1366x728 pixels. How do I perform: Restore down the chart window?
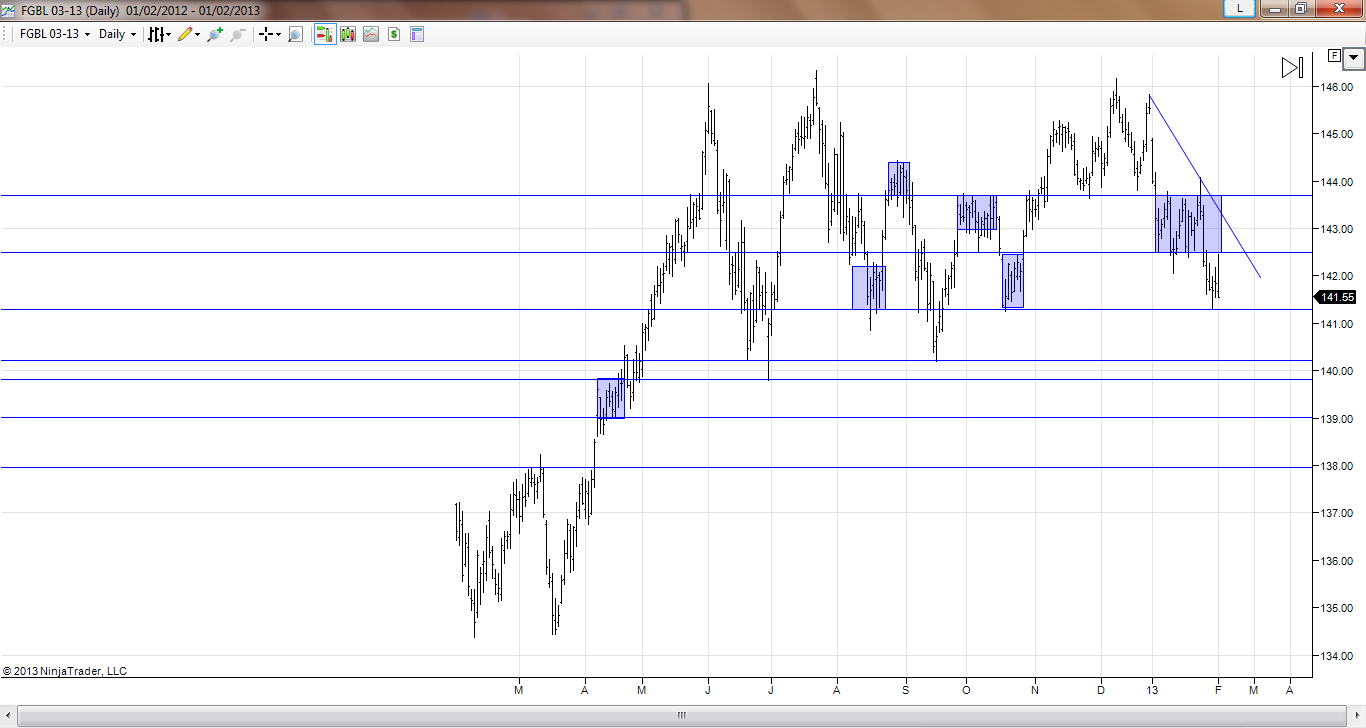pyautogui.click(x=1300, y=8)
